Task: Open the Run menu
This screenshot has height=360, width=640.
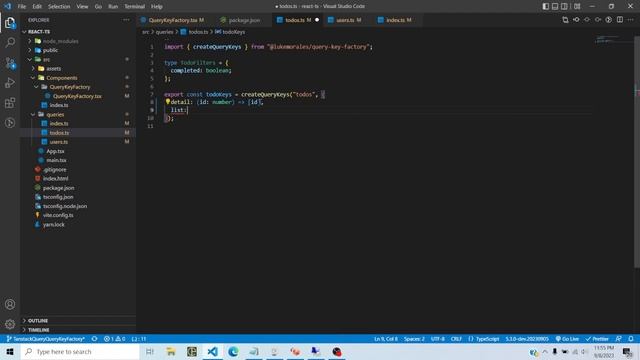Action: 113,6
